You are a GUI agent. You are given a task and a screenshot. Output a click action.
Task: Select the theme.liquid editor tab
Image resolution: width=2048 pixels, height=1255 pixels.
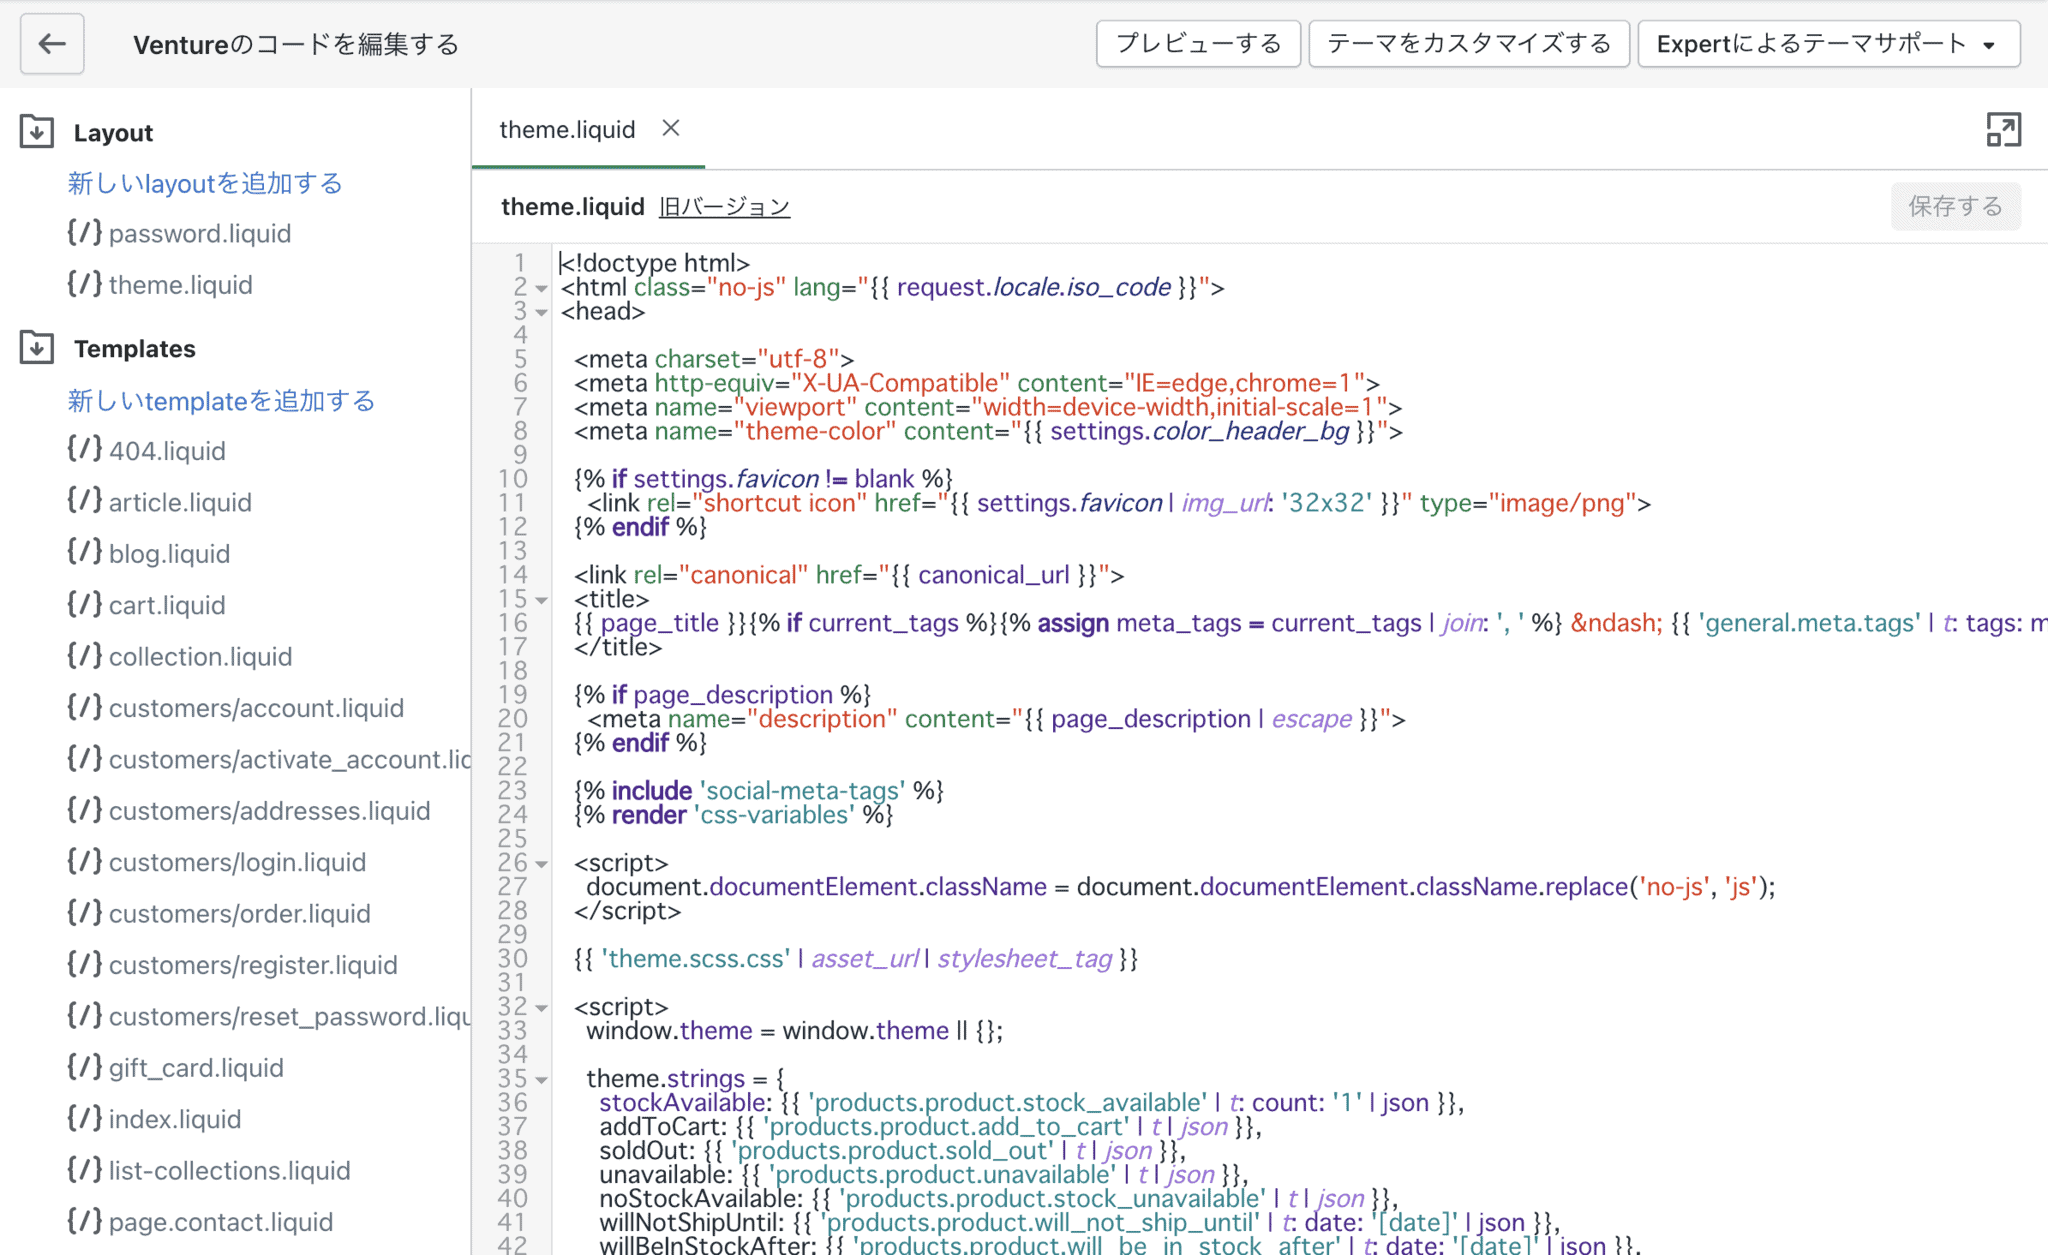point(567,130)
